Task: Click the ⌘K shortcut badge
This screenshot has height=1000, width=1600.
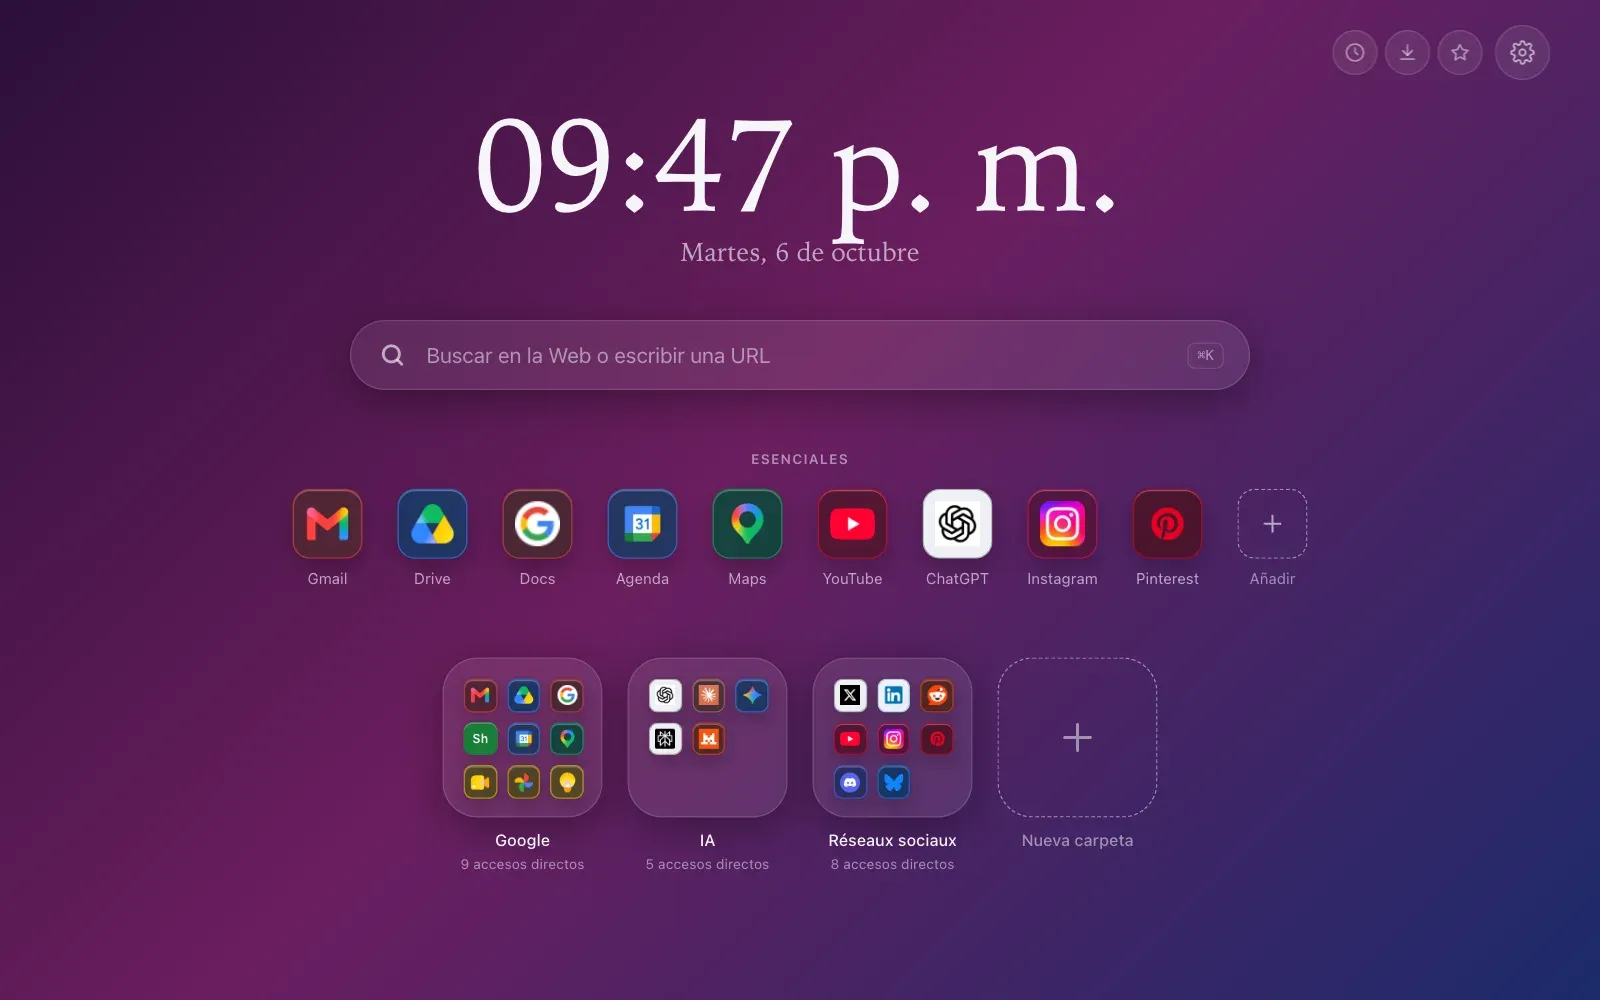Action: pos(1205,355)
